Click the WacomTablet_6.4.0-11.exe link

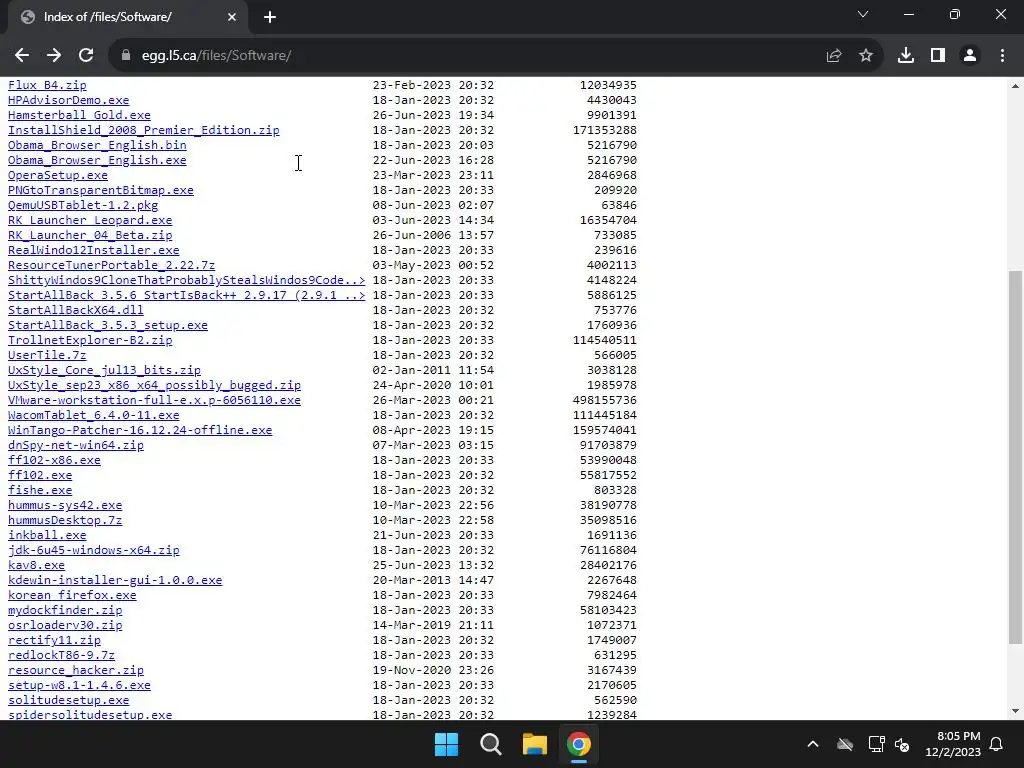(x=93, y=415)
